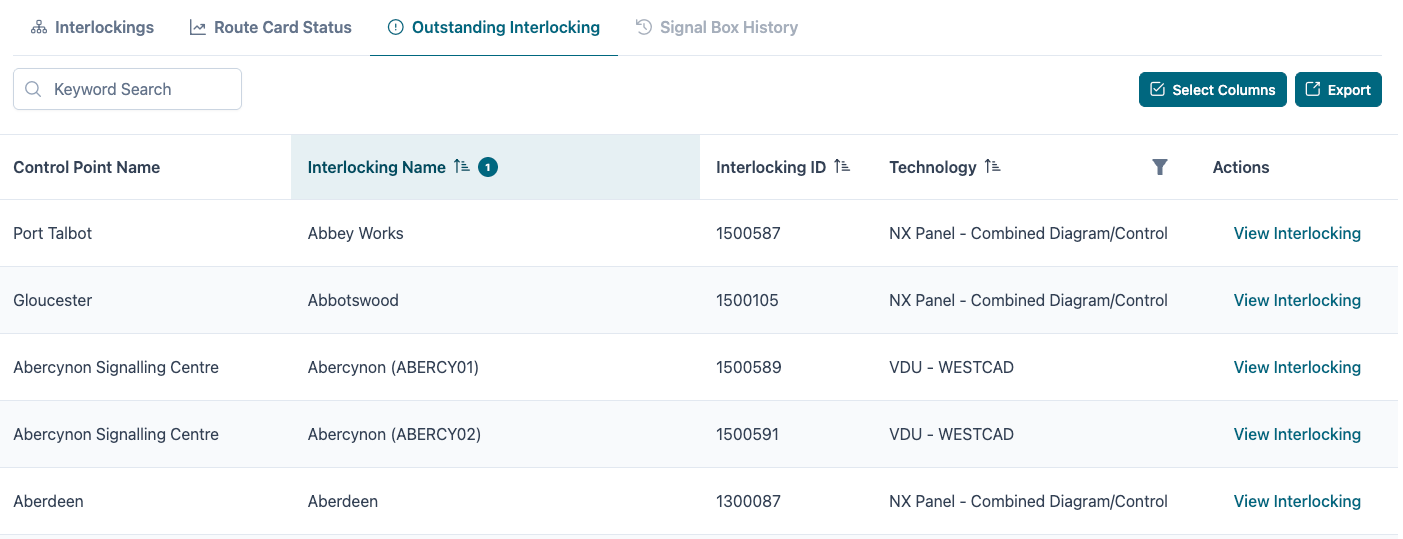Open the Route Card Status tab

tap(282, 27)
